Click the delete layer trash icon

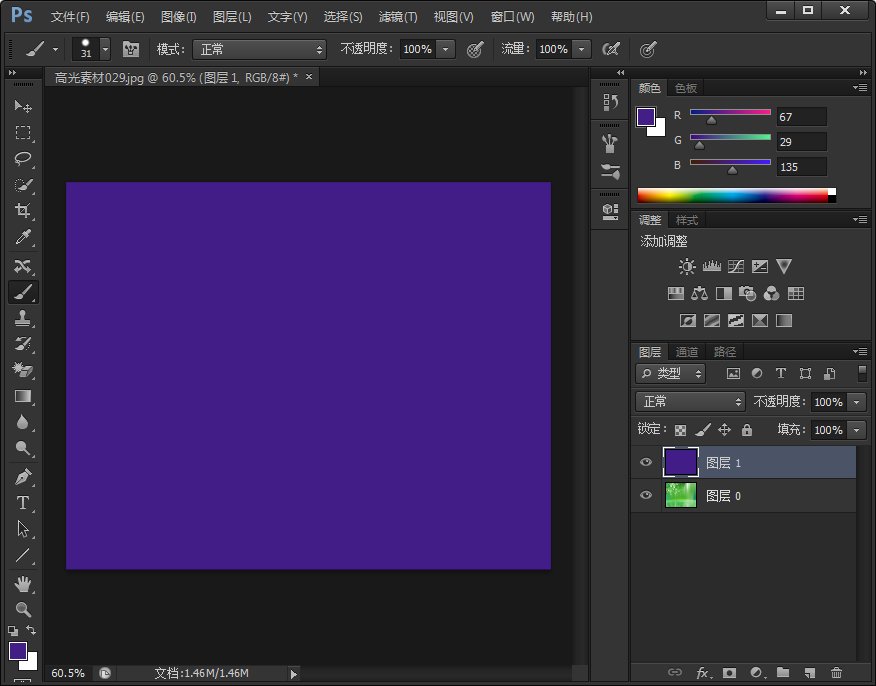[x=836, y=673]
